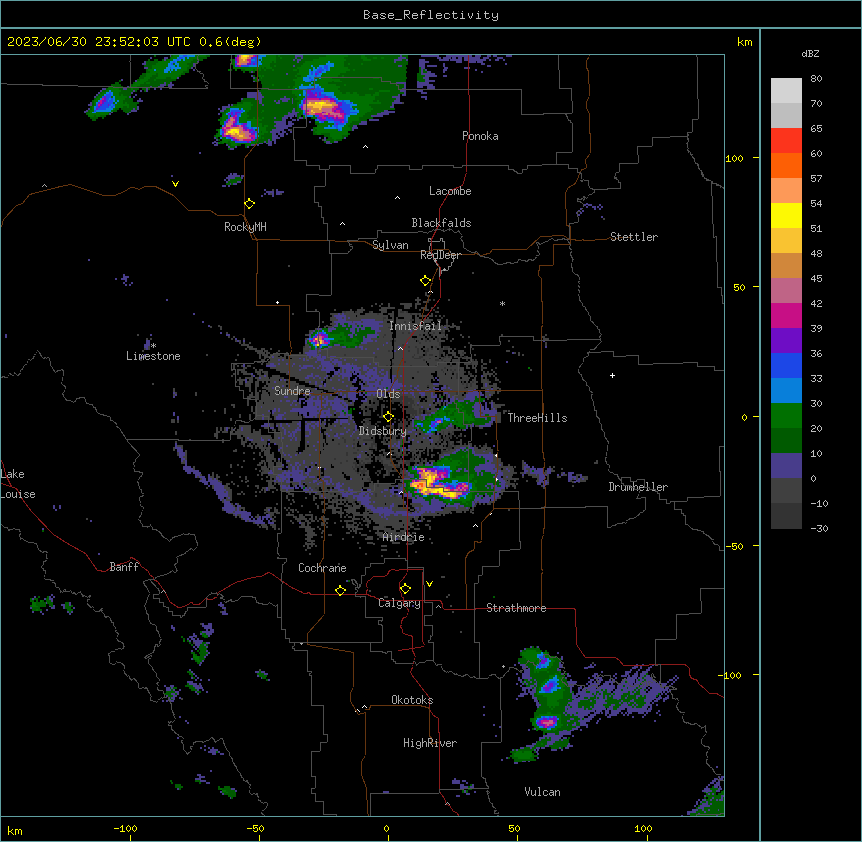The width and height of the screenshot is (862, 842).
Task: Click the yellow v marker northwest of RockyMH
Action: click(x=175, y=184)
